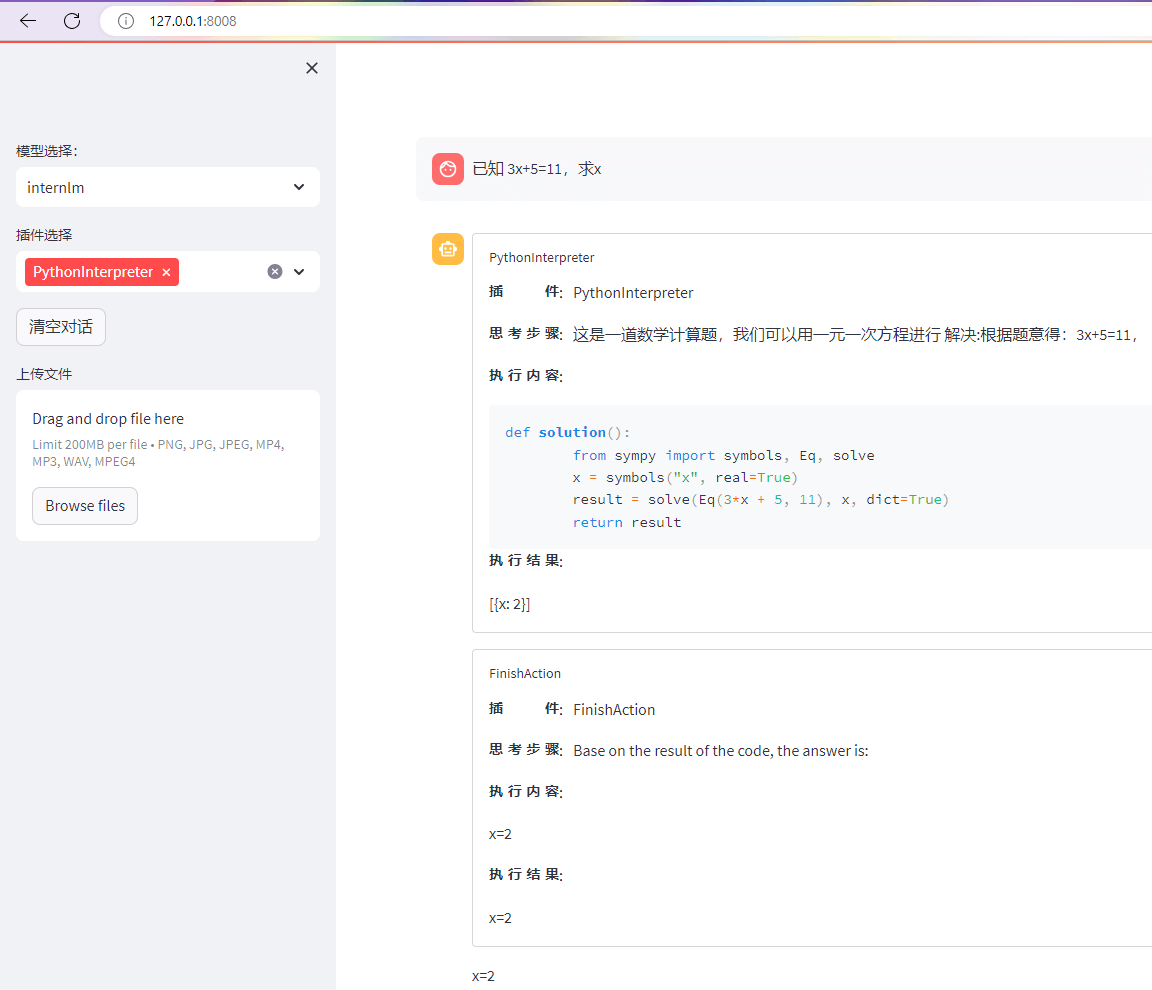Expand the plugin selection dropdown arrow
Viewport: 1152px width, 990px height.
[299, 272]
